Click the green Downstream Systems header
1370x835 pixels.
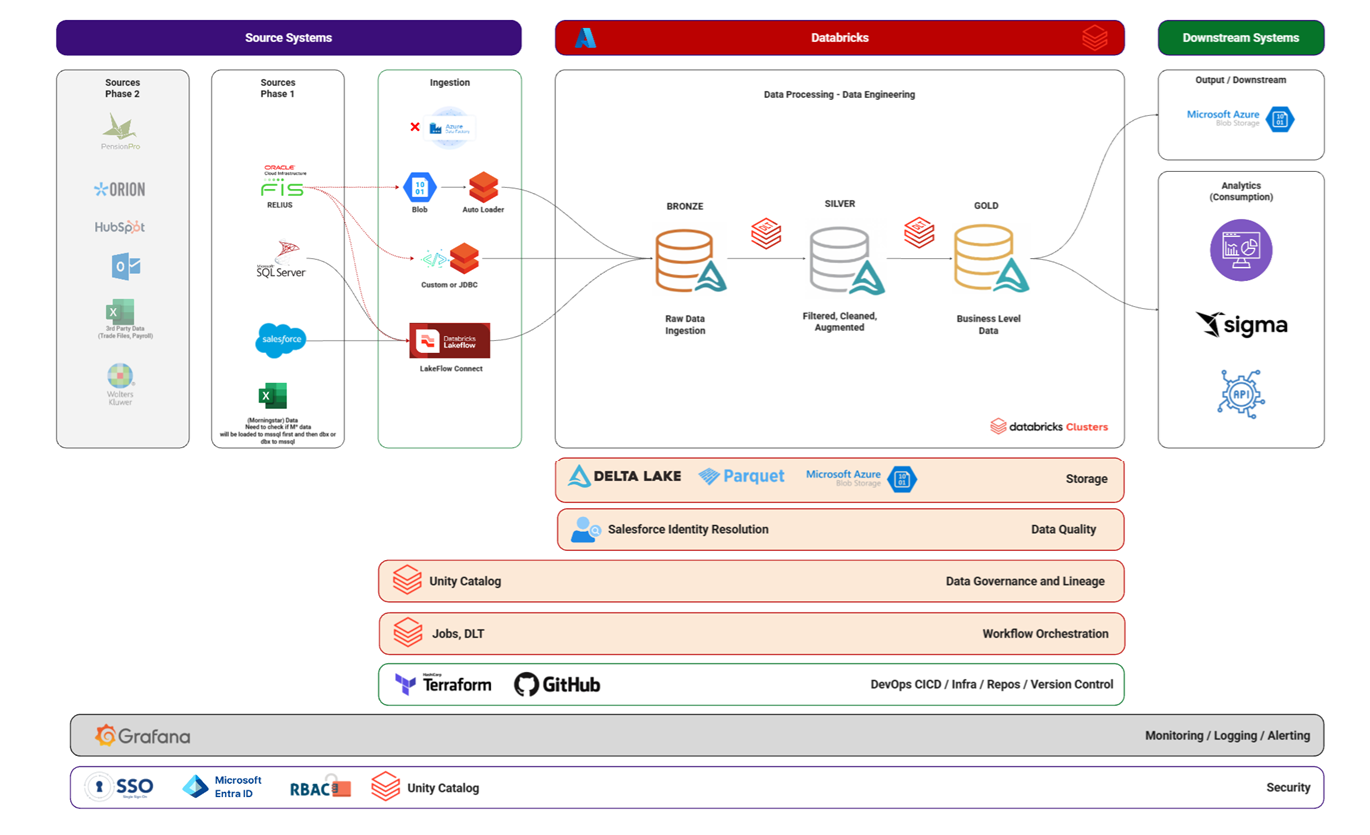click(x=1241, y=38)
